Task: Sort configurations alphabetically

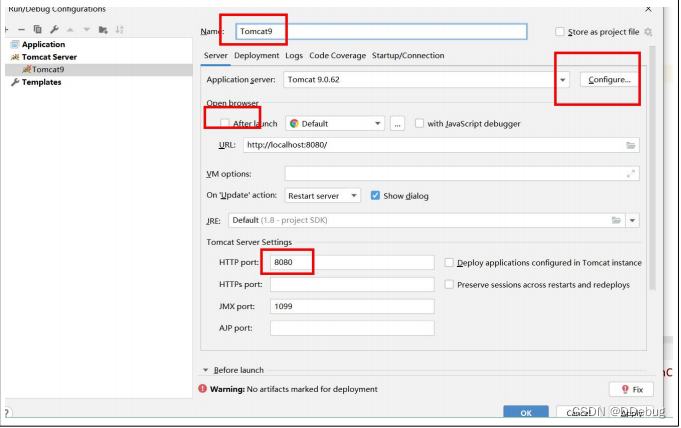Action: coord(119,30)
